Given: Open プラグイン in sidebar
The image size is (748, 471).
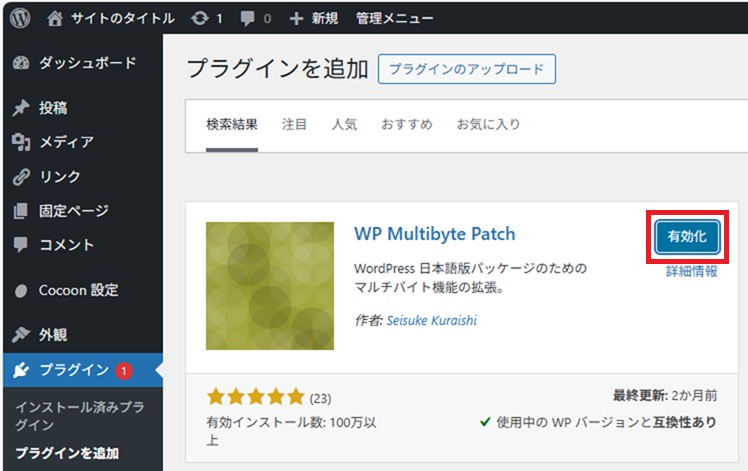Looking at the screenshot, I should point(74,370).
